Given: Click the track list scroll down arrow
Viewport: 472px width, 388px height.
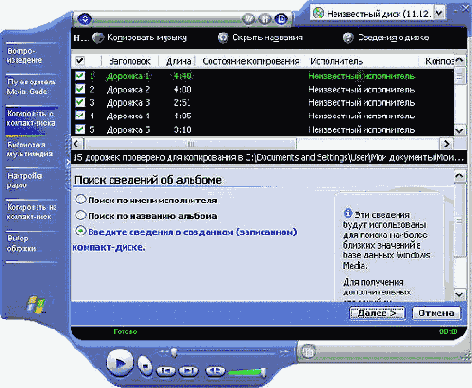Looking at the screenshot, I should tap(460, 130).
